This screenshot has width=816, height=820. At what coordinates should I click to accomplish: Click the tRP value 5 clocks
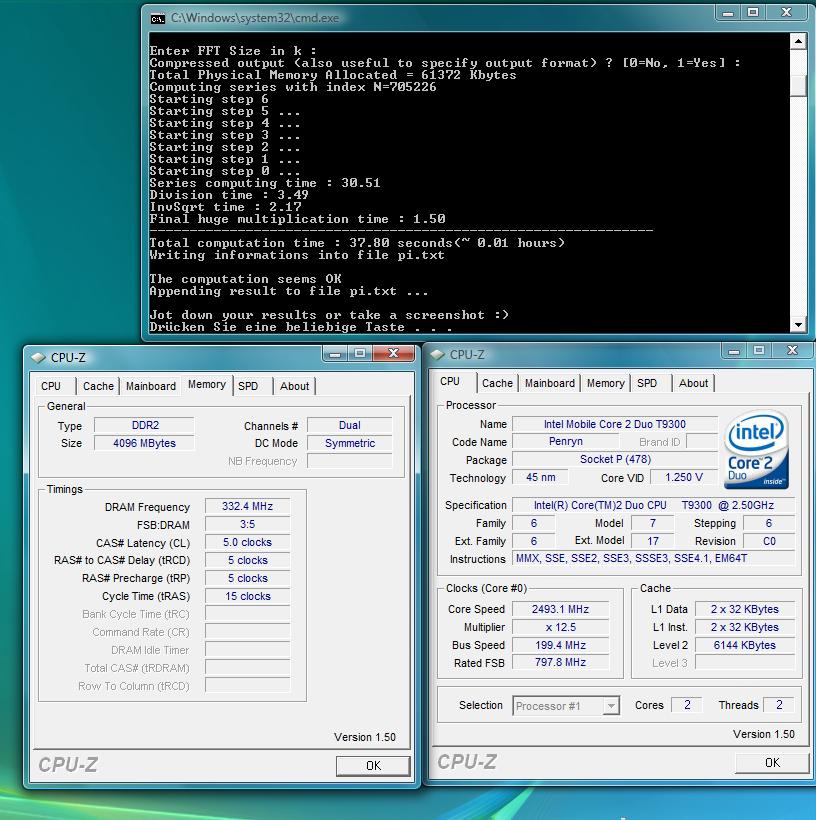[x=247, y=578]
